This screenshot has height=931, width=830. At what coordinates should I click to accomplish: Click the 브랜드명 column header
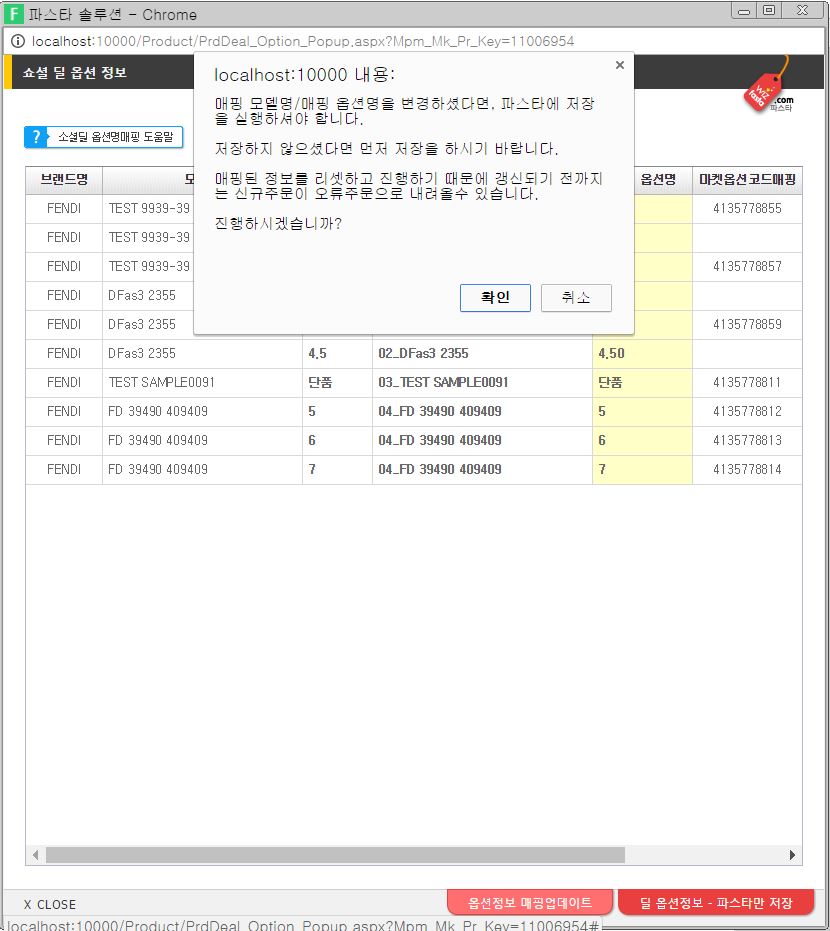[x=64, y=180]
